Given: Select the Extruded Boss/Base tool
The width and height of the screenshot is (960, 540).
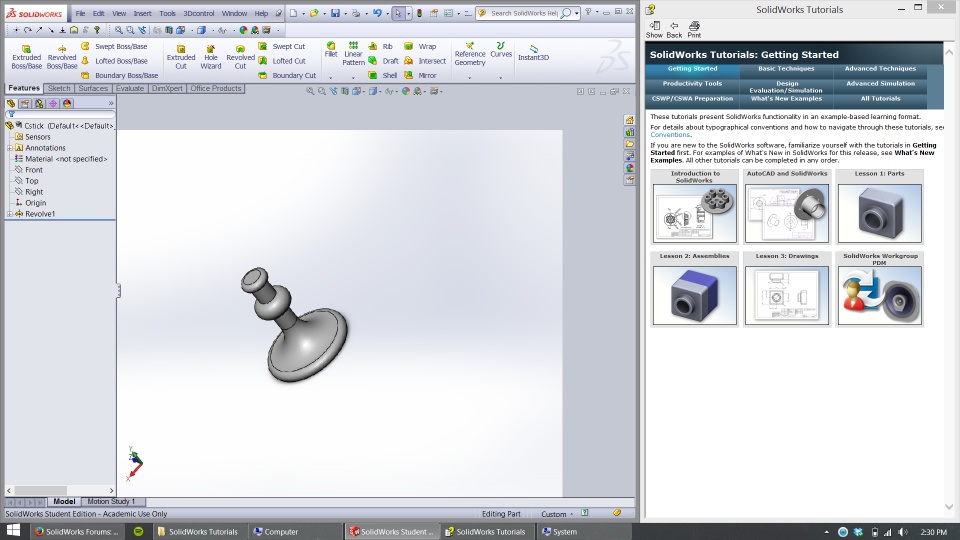Looking at the screenshot, I should pyautogui.click(x=26, y=57).
